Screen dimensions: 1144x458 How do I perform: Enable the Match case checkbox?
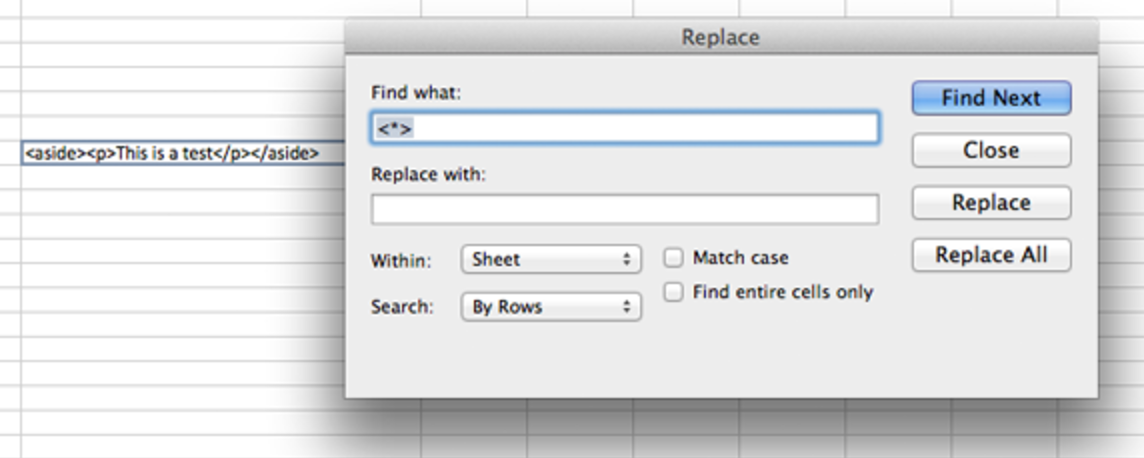(673, 257)
